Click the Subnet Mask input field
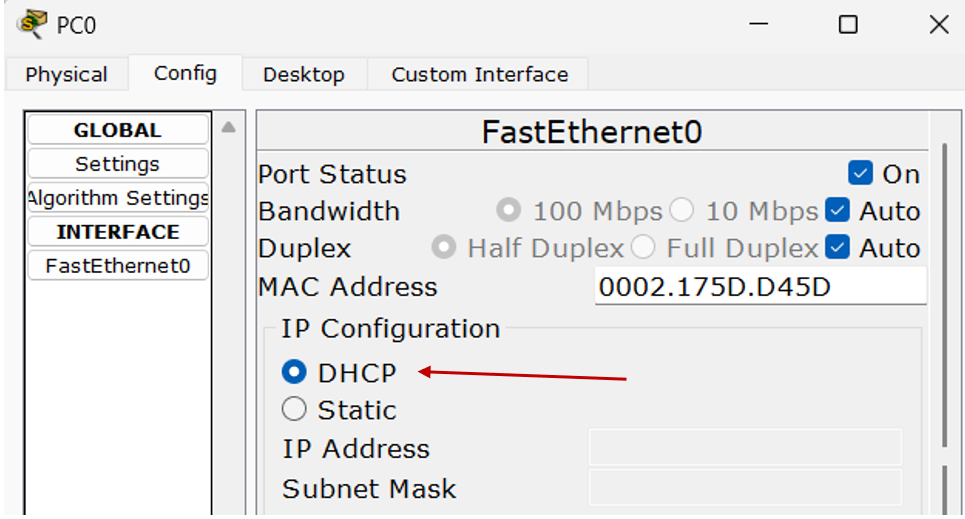Screen dimensions: 965x519 (745, 488)
